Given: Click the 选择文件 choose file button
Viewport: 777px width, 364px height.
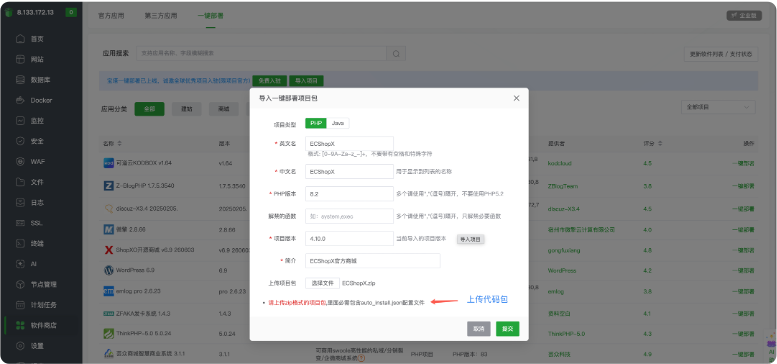Looking at the screenshot, I should 322,283.
